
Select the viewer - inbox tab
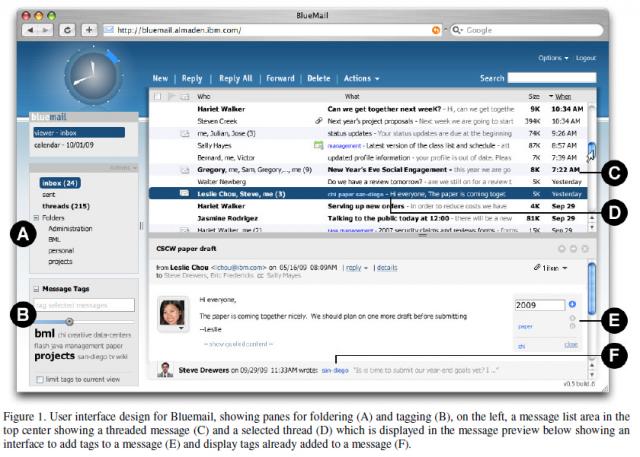coord(79,133)
